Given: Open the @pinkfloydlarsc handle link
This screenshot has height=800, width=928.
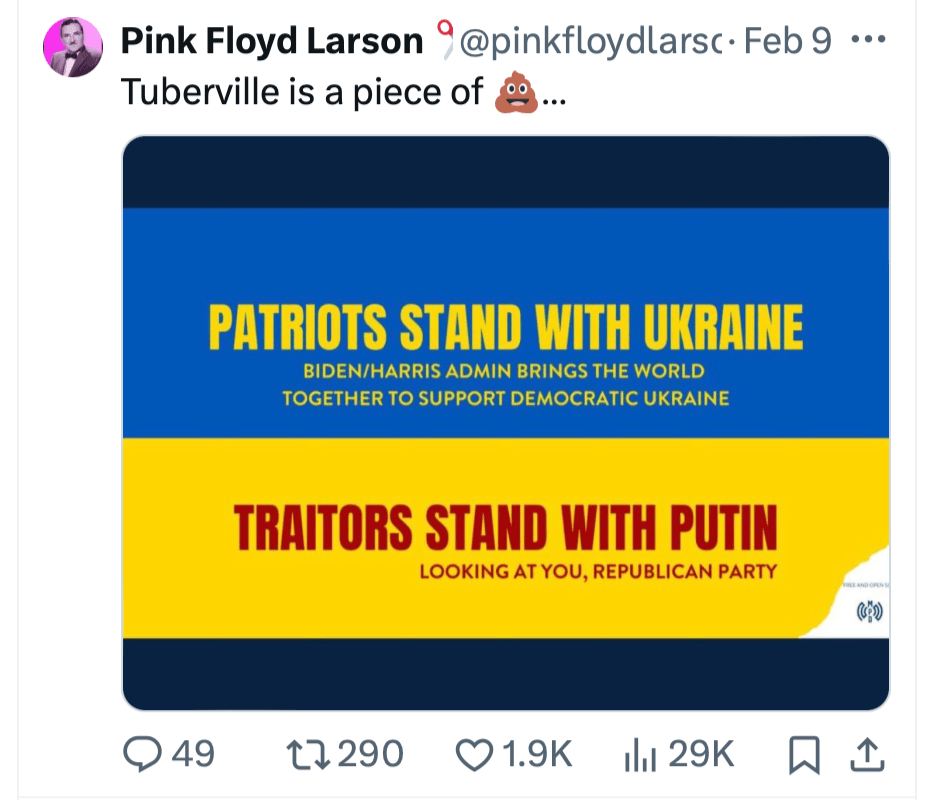Looking at the screenshot, I should (x=590, y=41).
